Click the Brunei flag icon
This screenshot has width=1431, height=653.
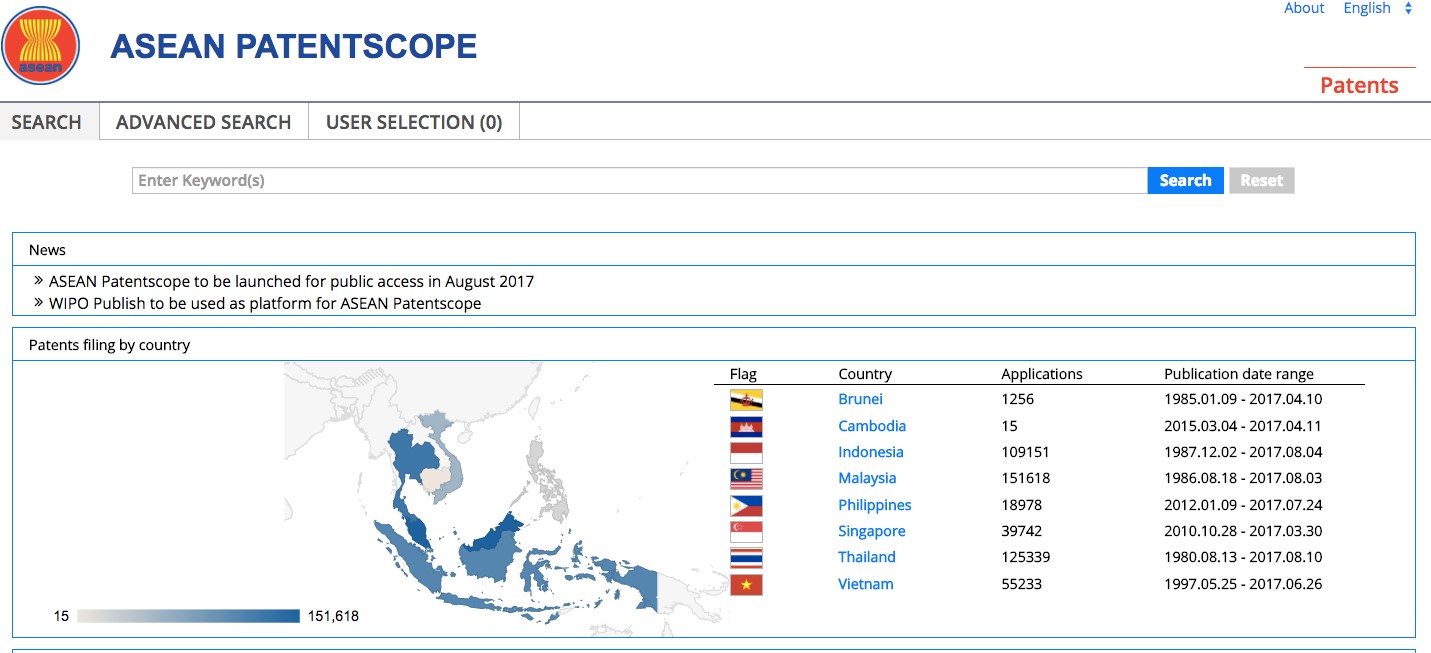[746, 400]
